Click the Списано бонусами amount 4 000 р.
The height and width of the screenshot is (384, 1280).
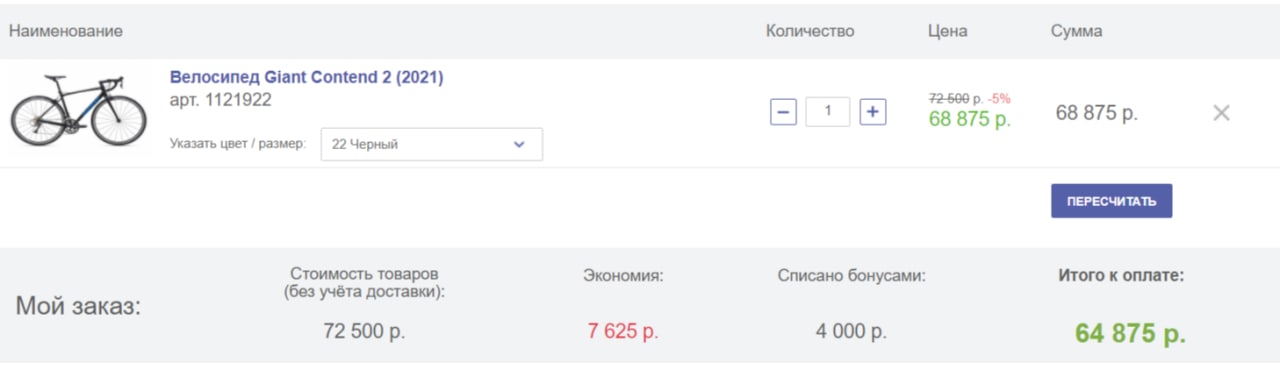[851, 332]
